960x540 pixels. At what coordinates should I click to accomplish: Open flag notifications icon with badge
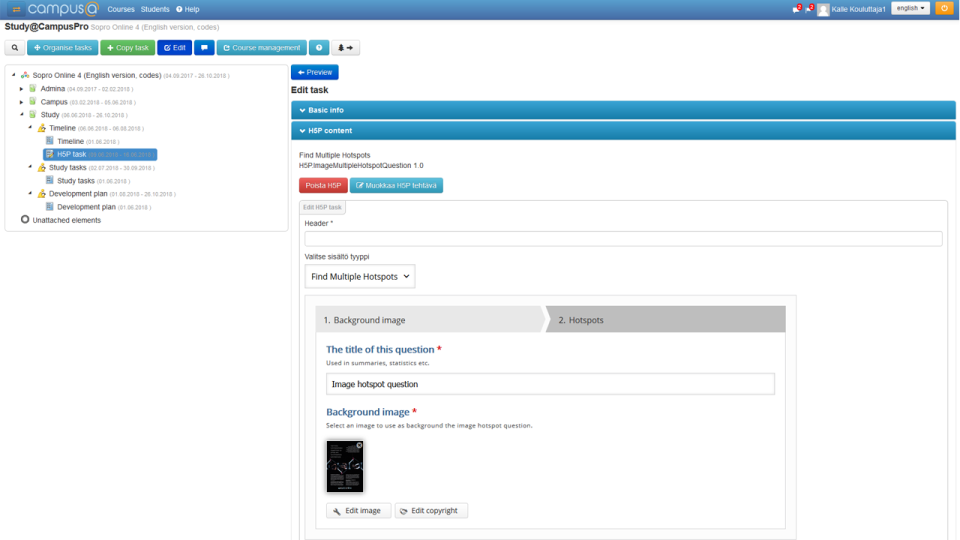(x=809, y=9)
